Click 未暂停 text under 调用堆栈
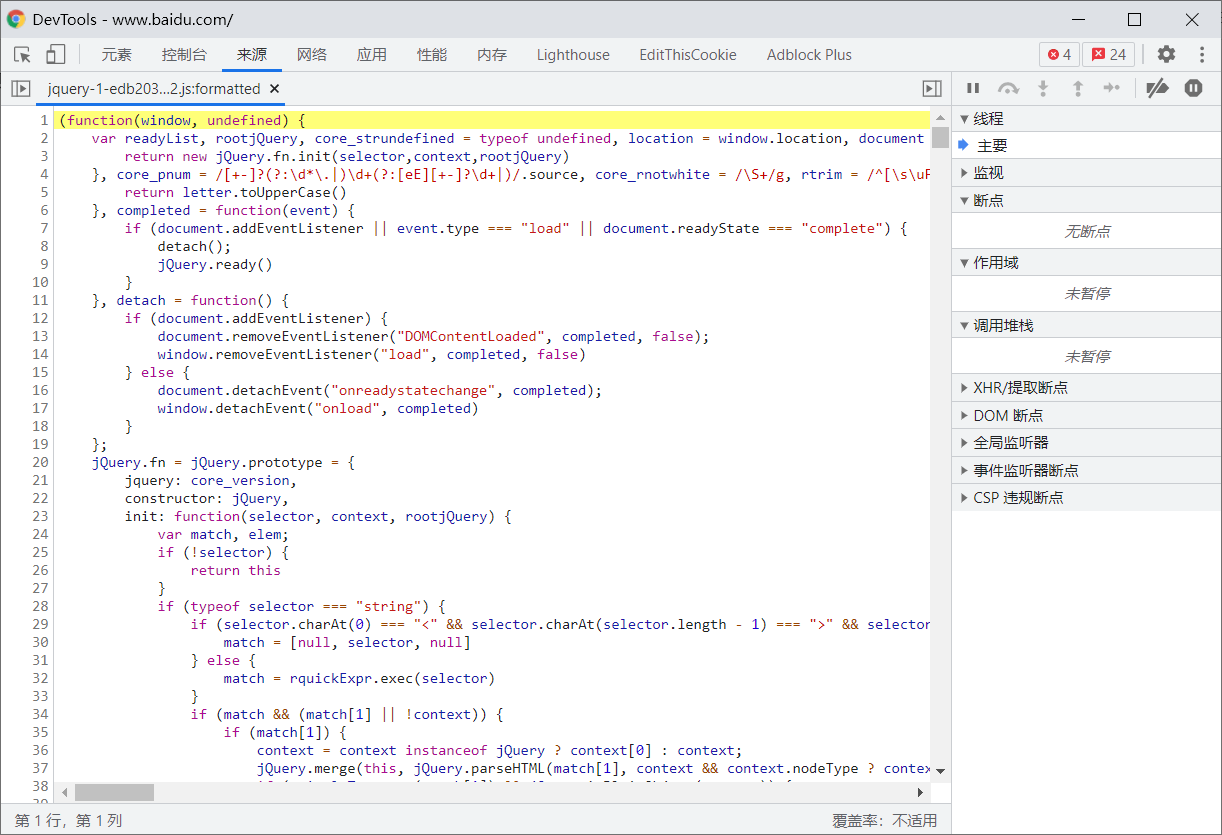The width and height of the screenshot is (1222, 835). [x=1087, y=356]
